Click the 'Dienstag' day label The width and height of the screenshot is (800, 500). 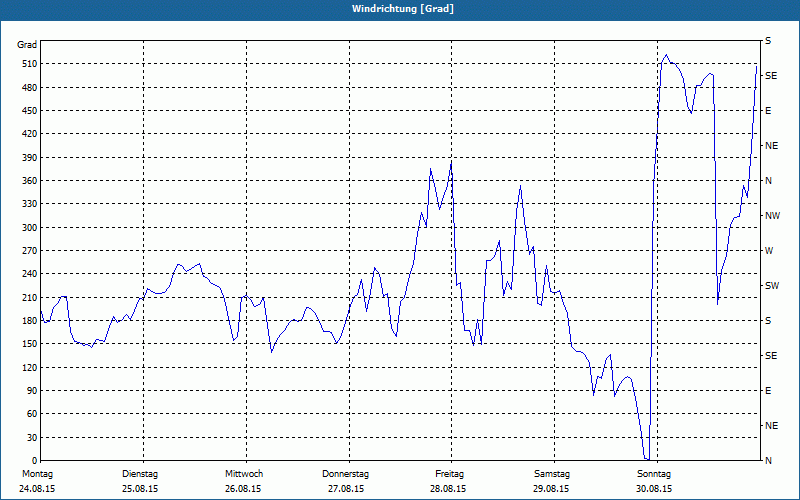coord(140,474)
